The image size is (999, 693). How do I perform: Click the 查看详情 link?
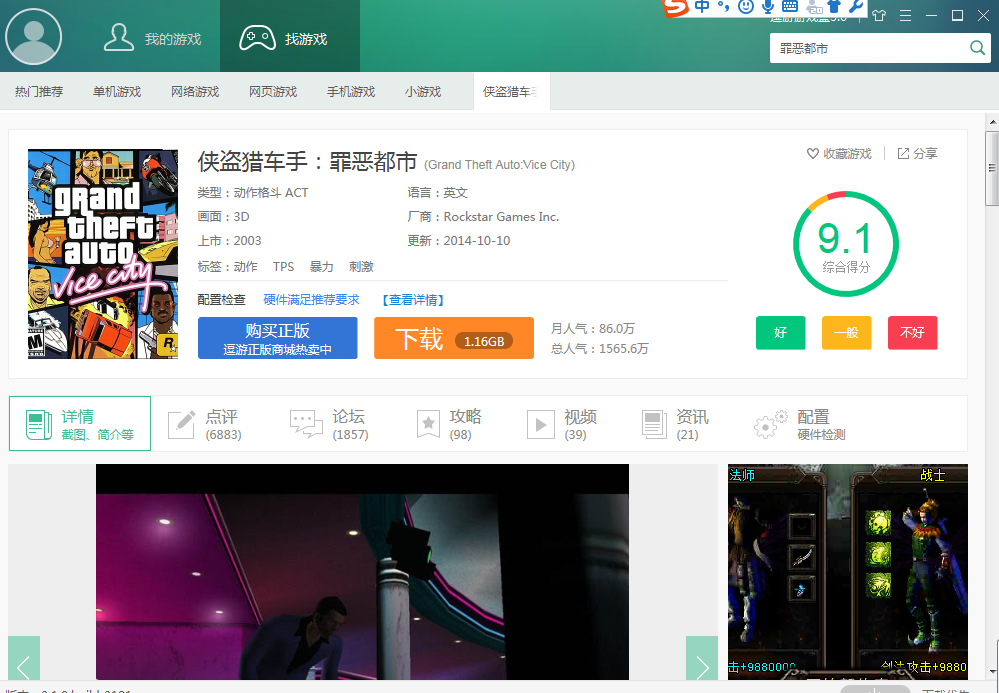(x=413, y=300)
